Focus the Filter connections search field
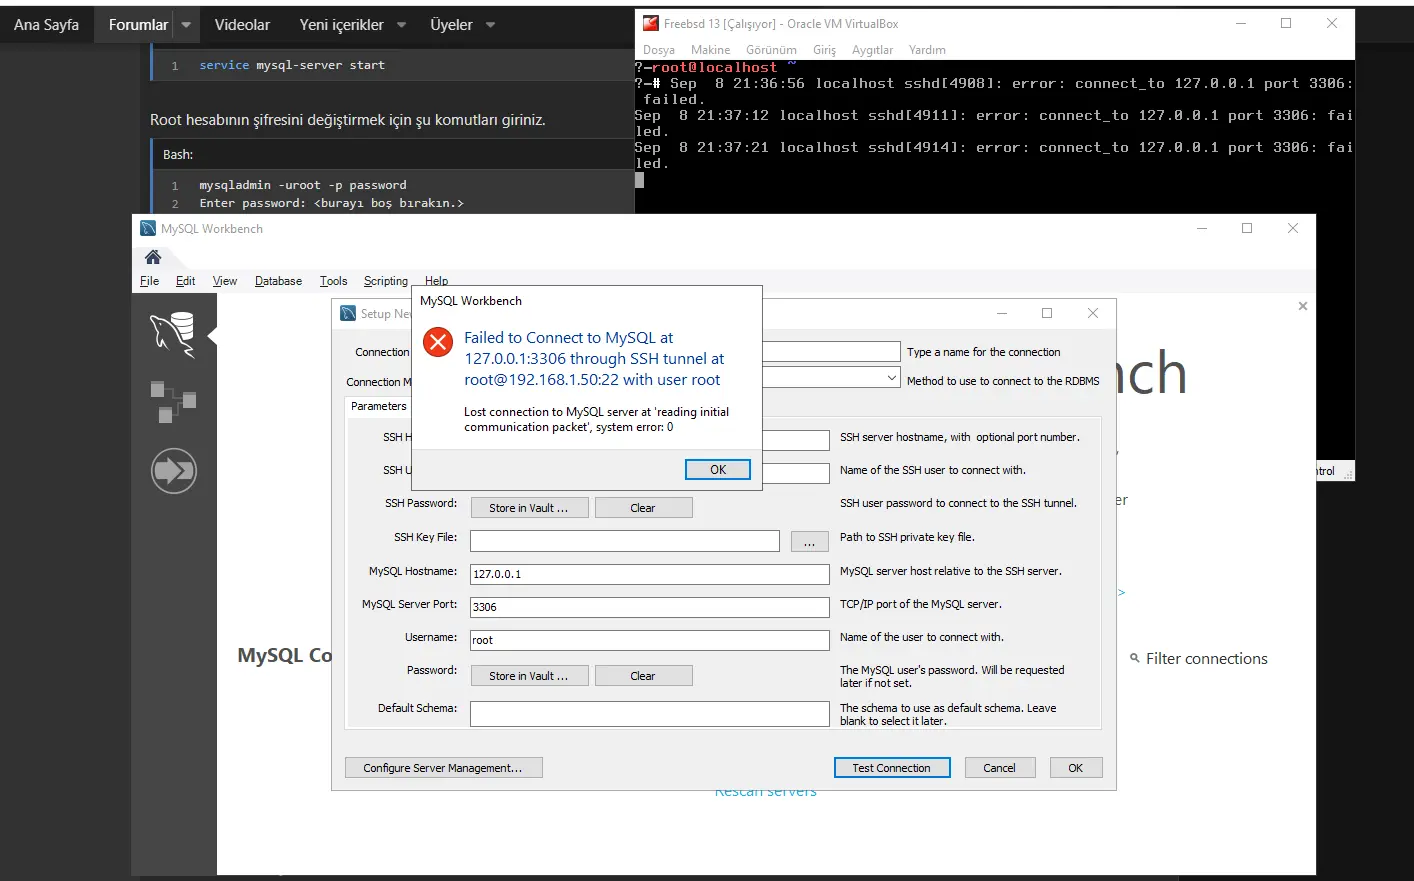This screenshot has width=1414, height=881. pyautogui.click(x=1207, y=658)
